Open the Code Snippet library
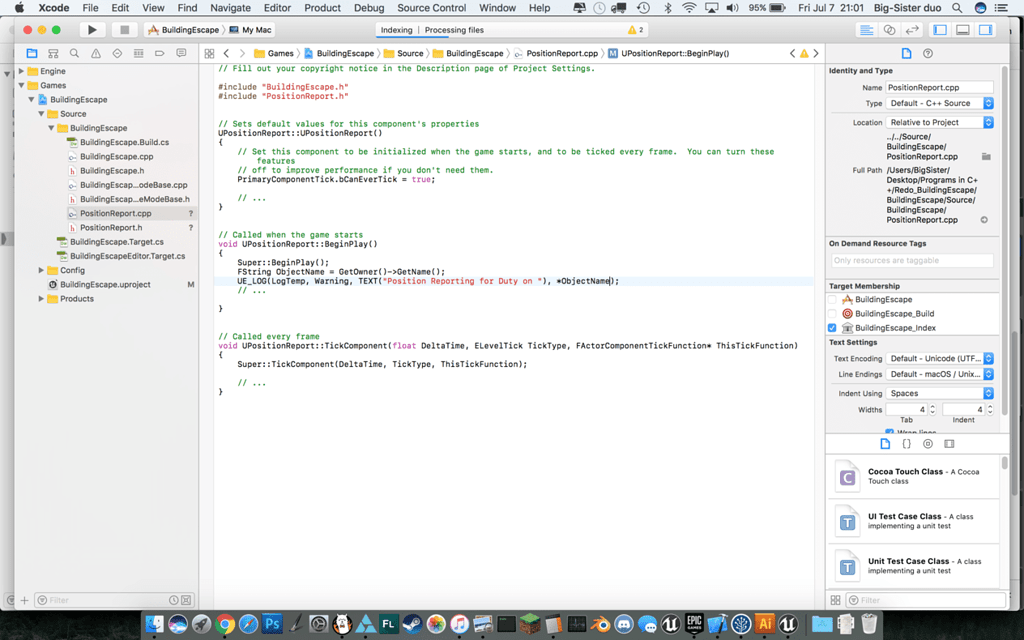1024x640 pixels. (906, 443)
